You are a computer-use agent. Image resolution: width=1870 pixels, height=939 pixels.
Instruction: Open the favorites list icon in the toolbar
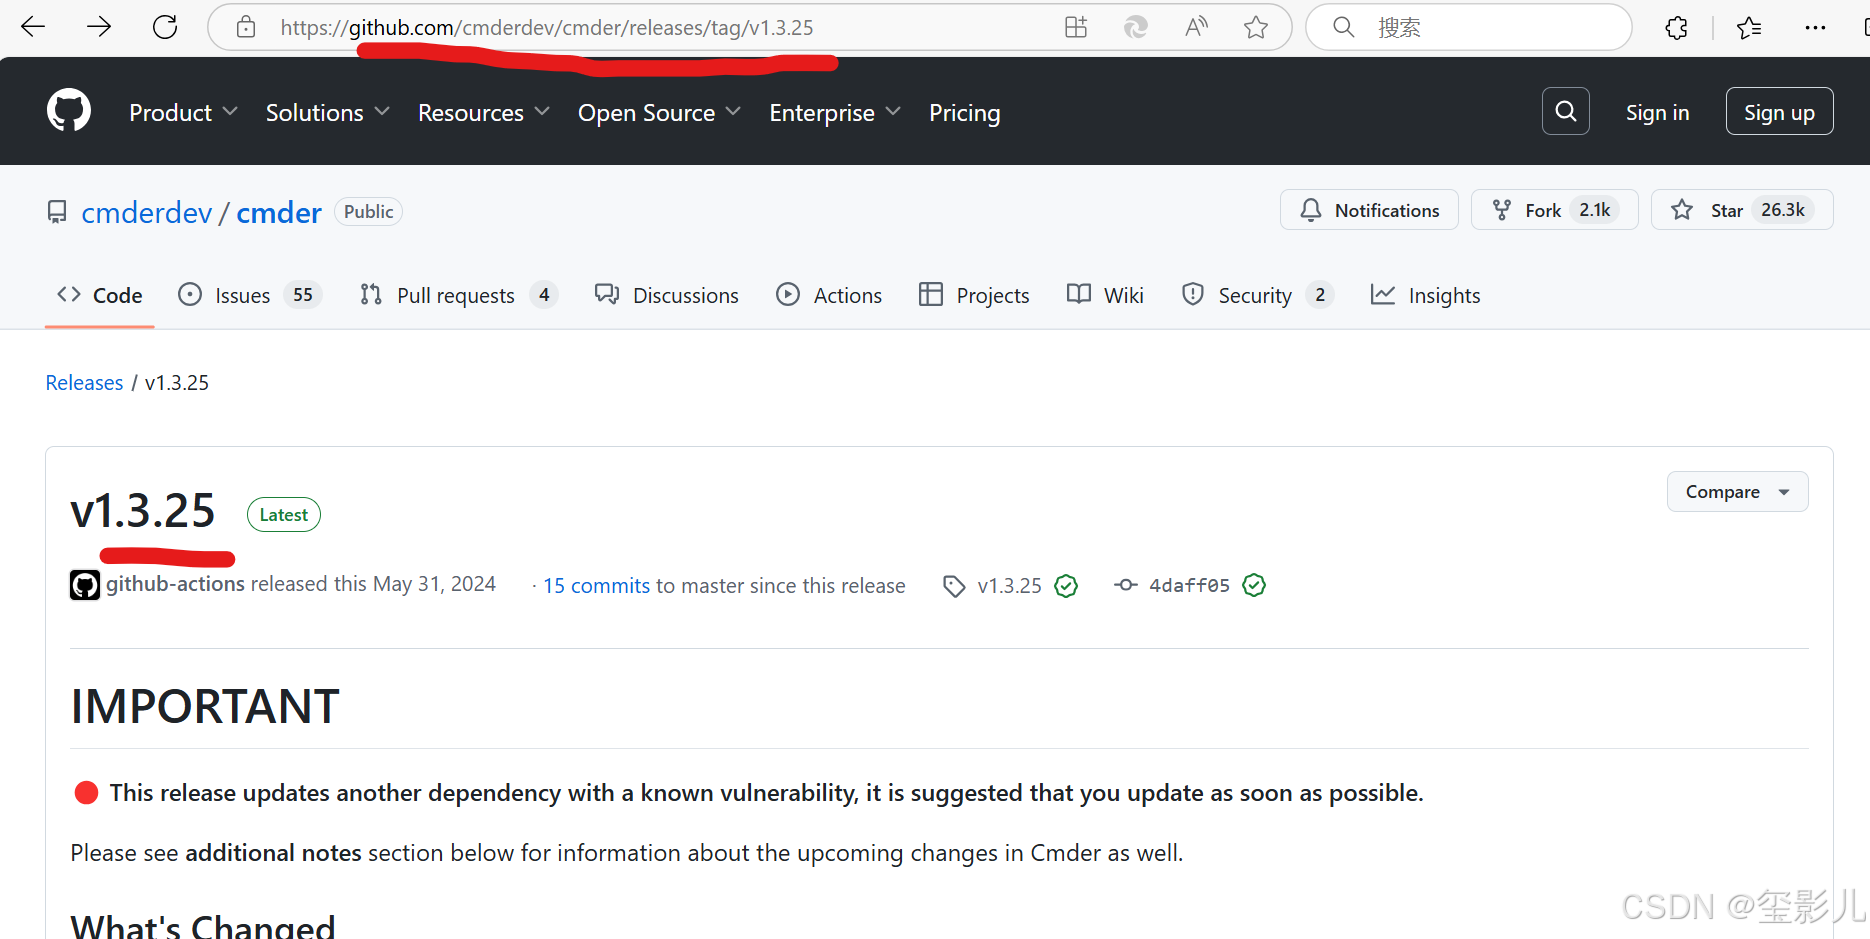pyautogui.click(x=1749, y=28)
